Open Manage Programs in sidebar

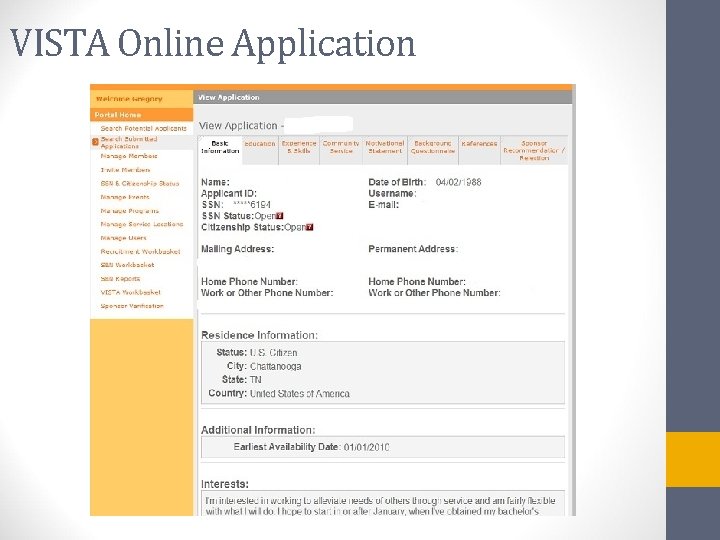tap(130, 211)
